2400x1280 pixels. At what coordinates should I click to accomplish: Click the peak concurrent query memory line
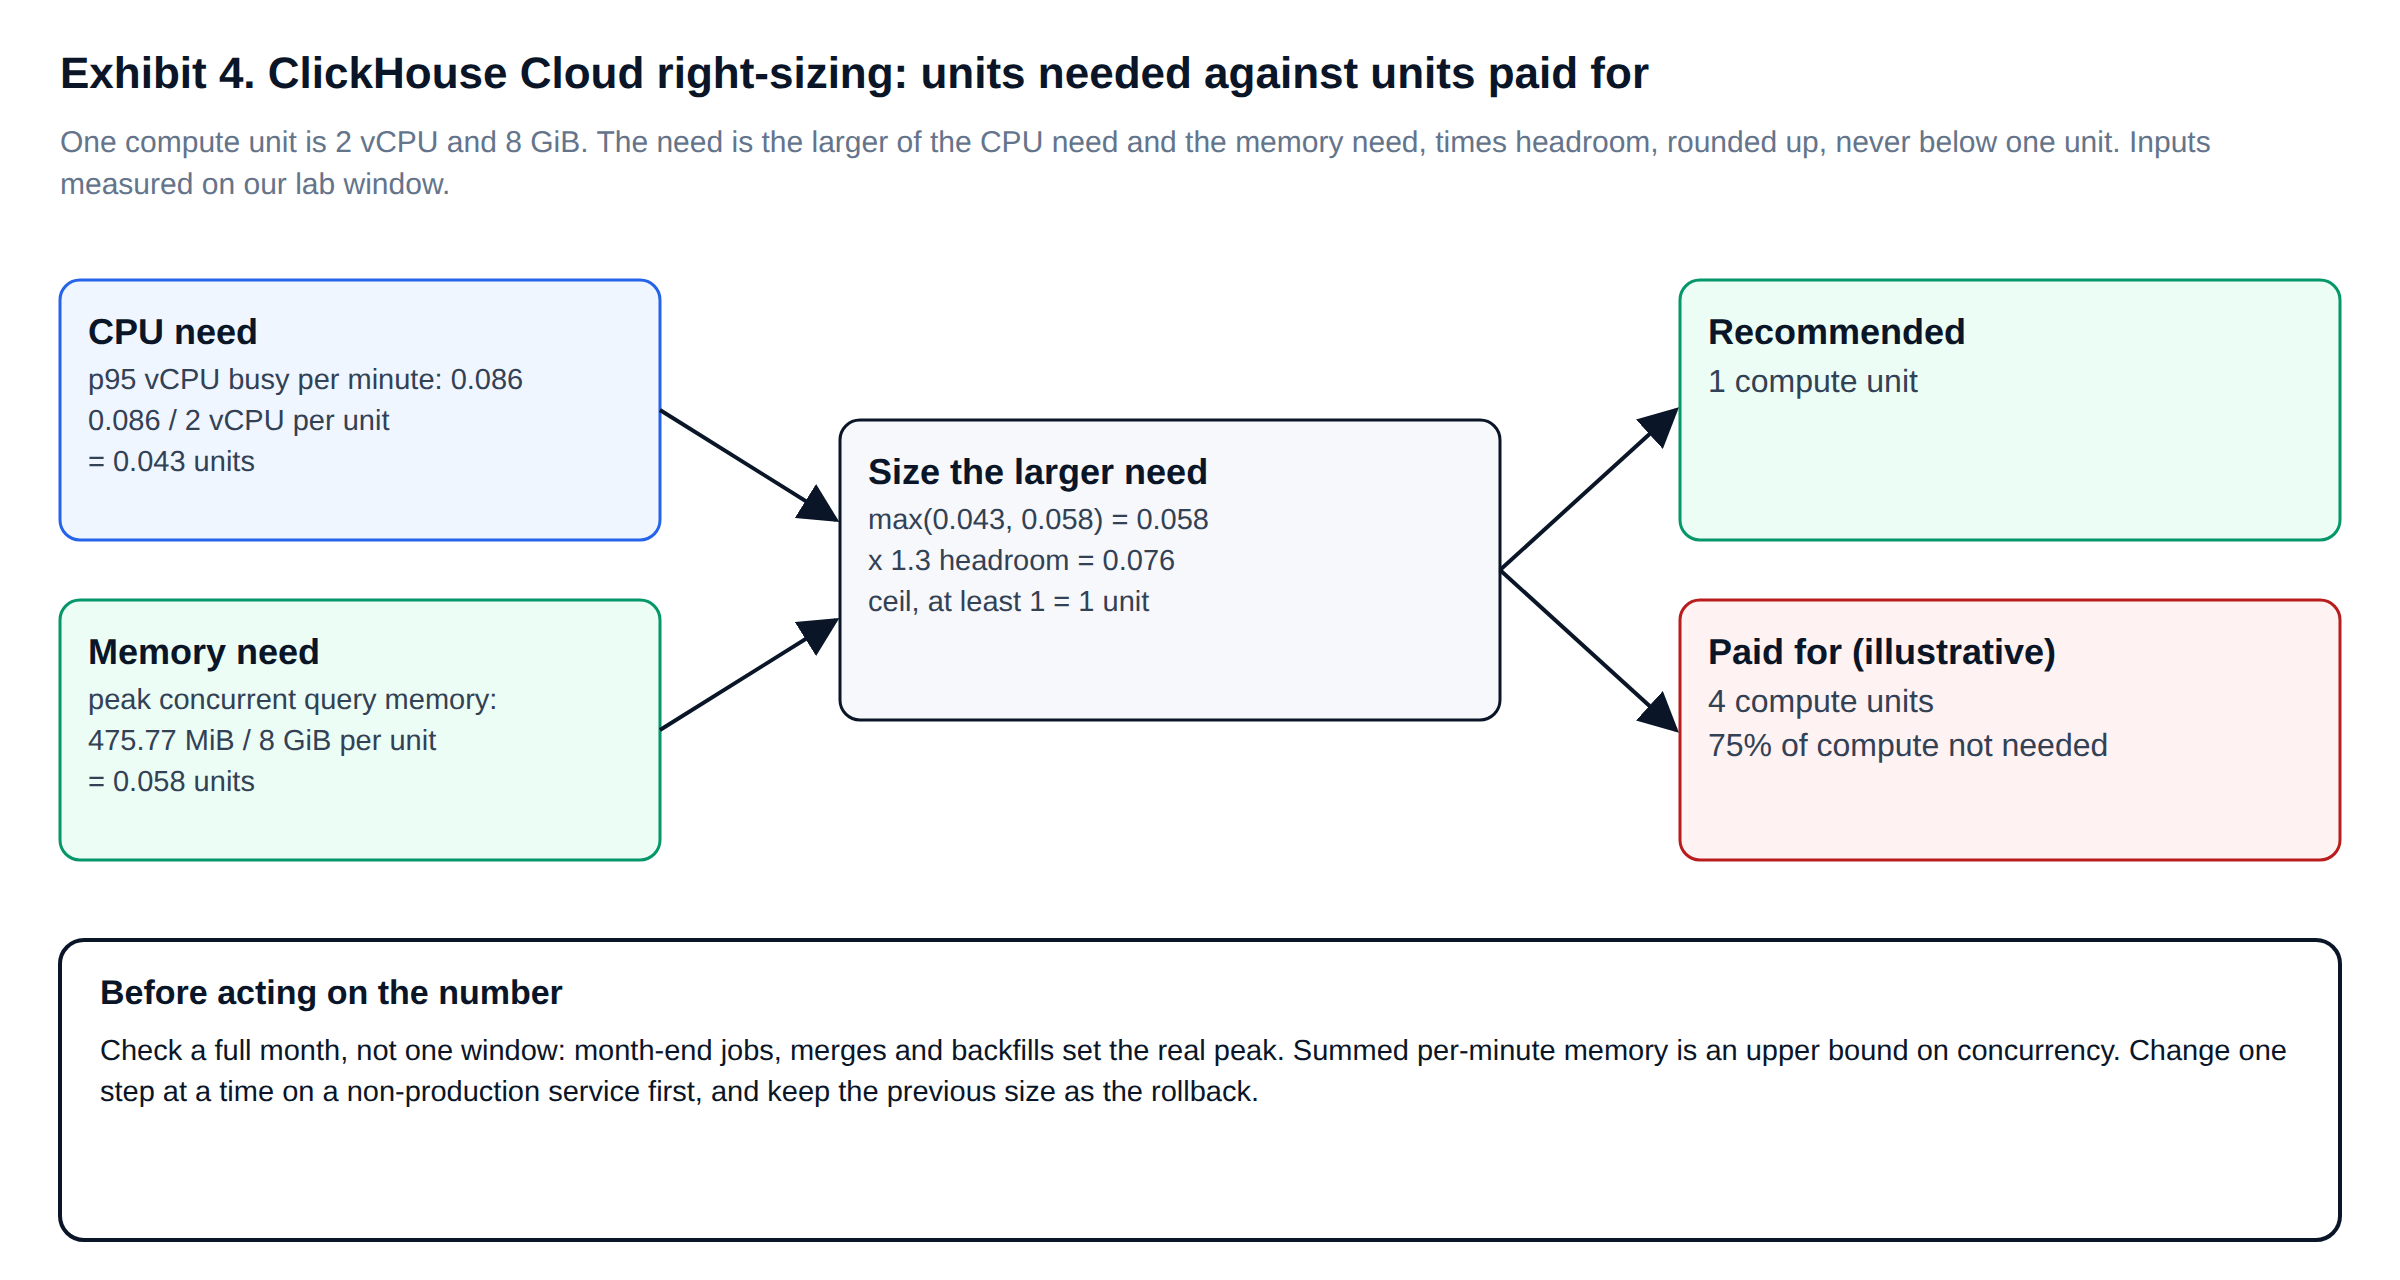pos(292,700)
